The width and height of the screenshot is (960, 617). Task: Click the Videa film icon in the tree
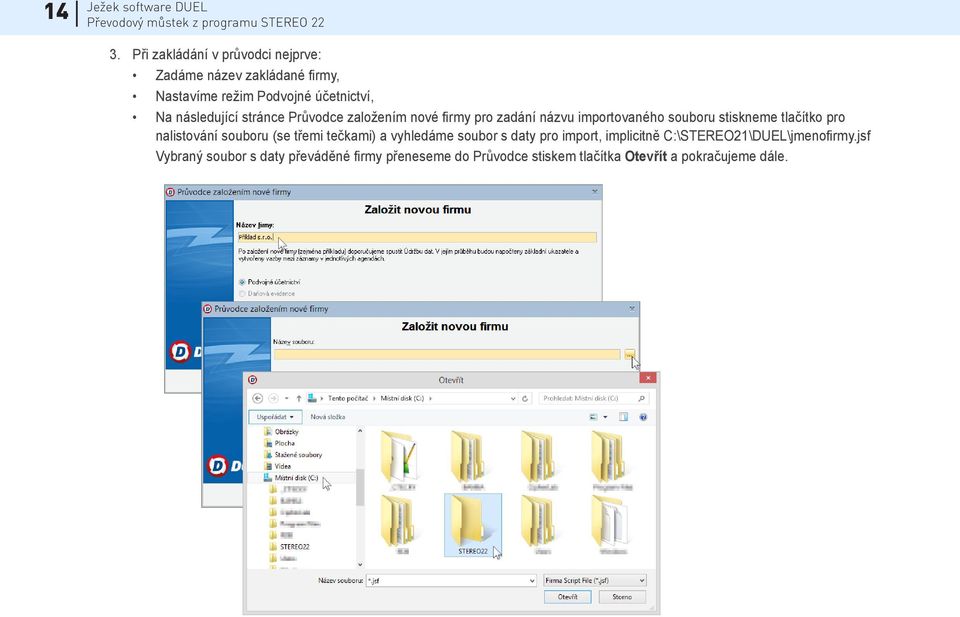click(268, 466)
